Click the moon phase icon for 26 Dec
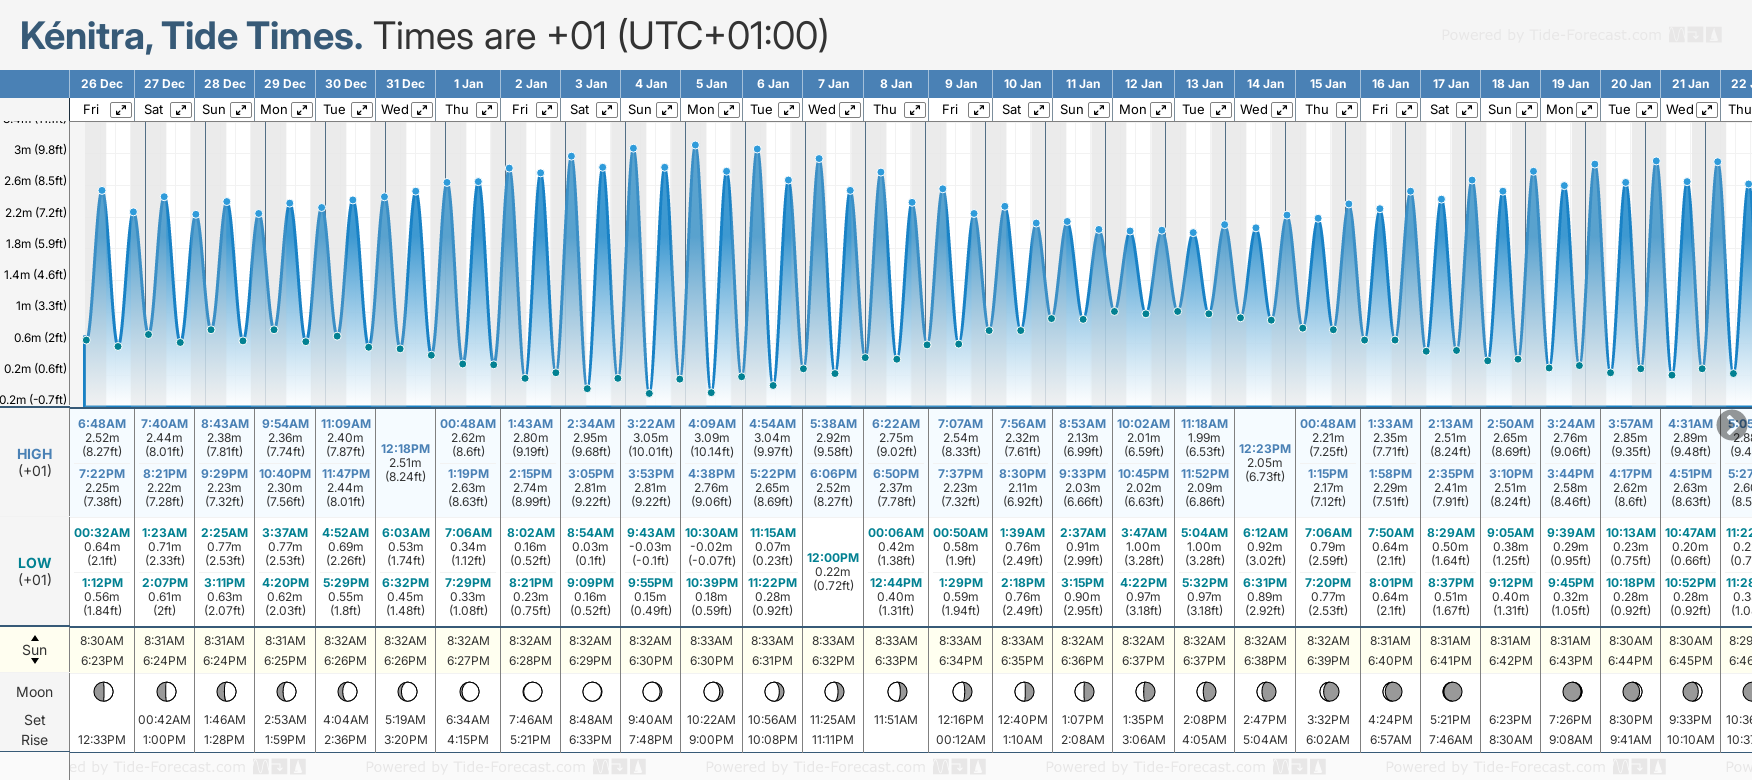Viewport: 1752px width, 780px height. click(x=102, y=691)
